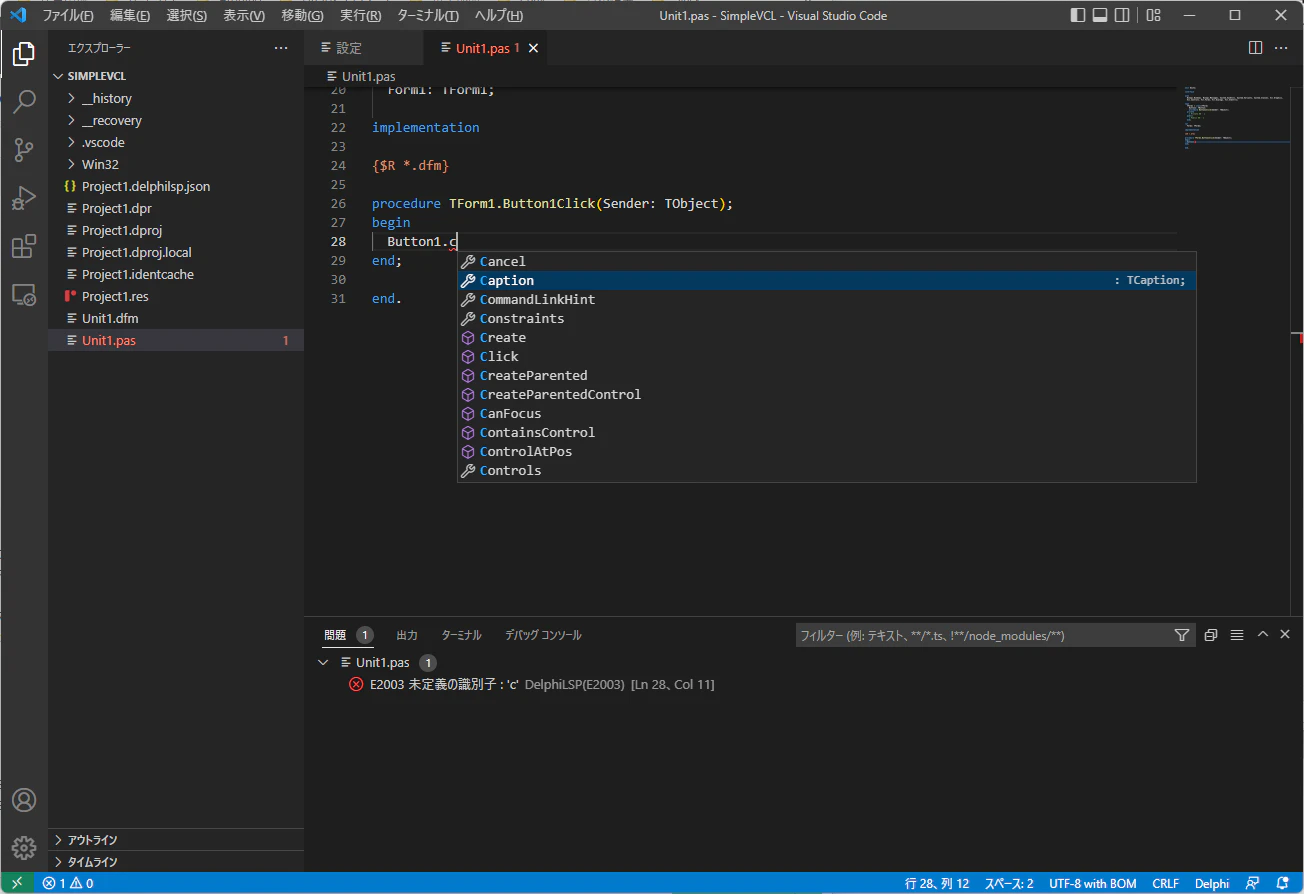1304x894 pixels.
Task: Click the collapse all icon in Problems panel
Action: (x=1211, y=635)
